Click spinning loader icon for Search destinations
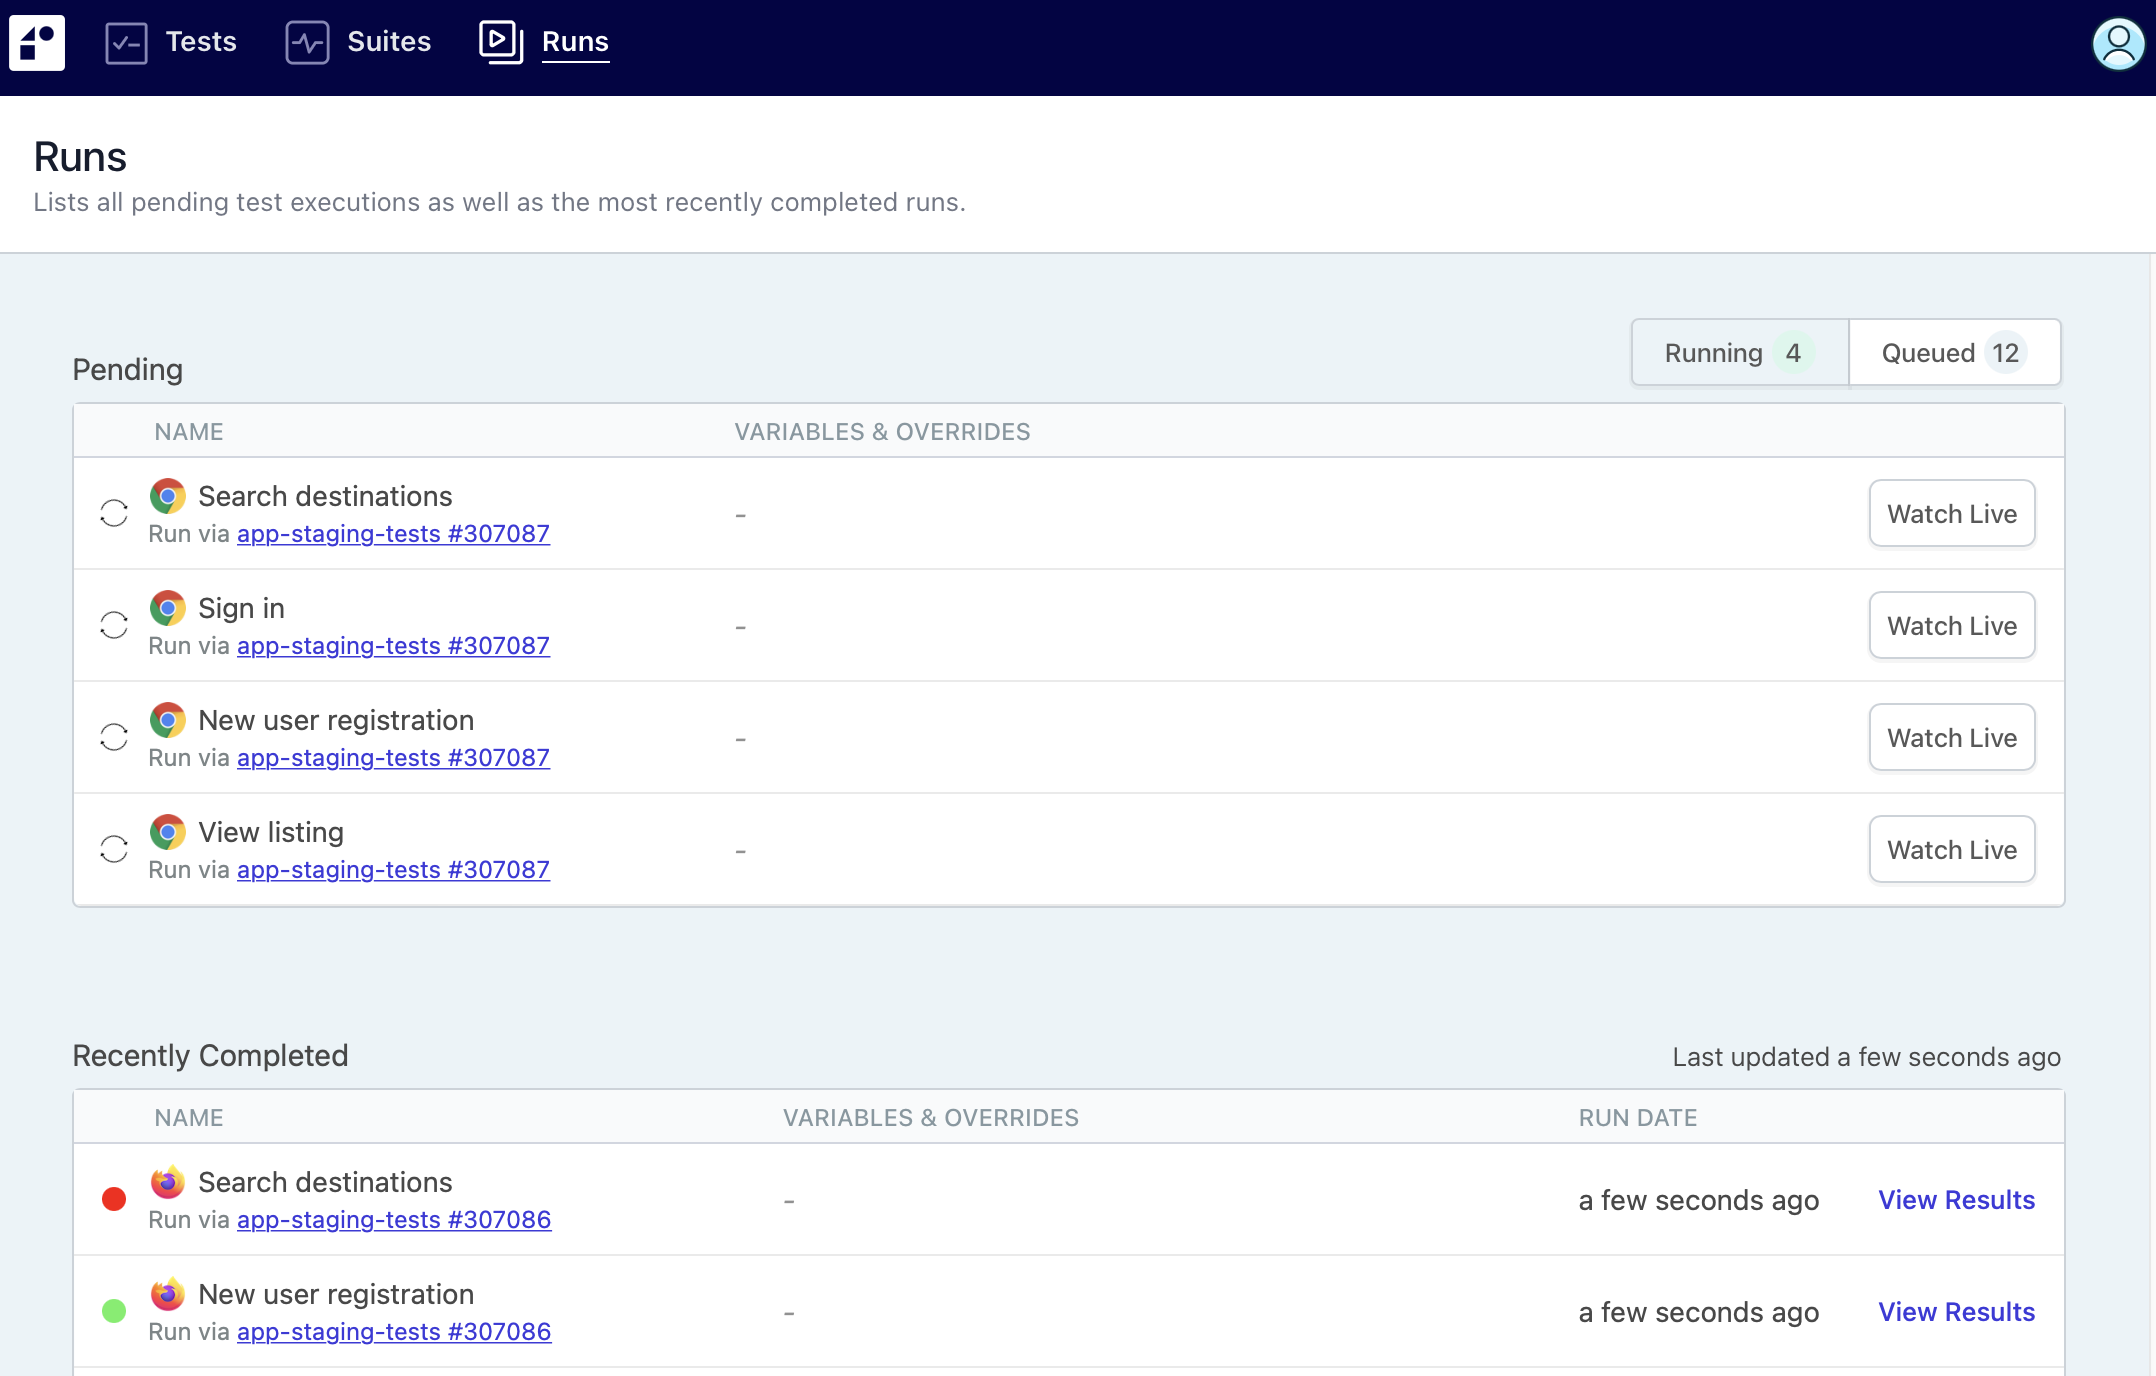The image size is (2156, 1376). [x=113, y=512]
